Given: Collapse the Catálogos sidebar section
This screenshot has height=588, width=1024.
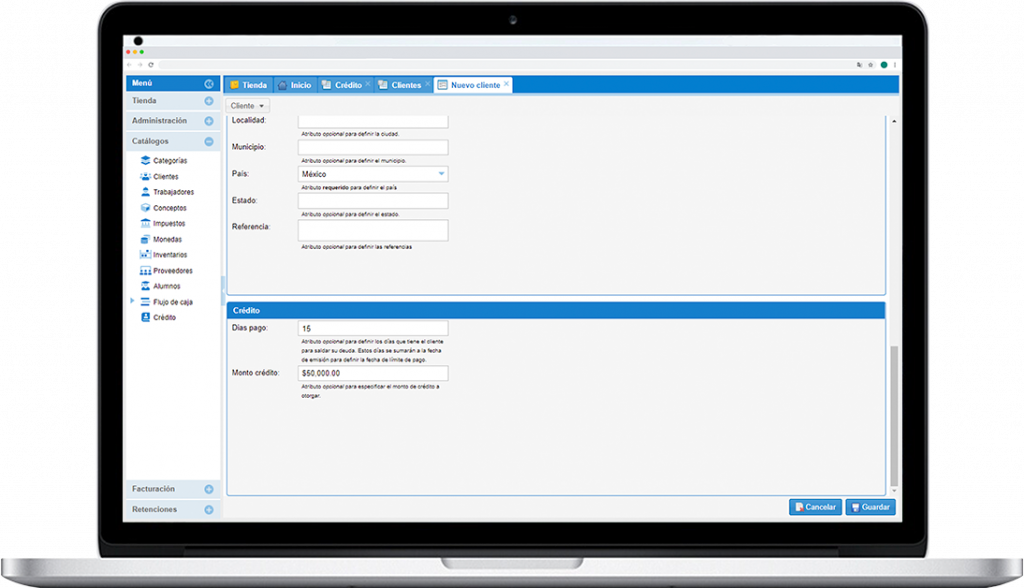Looking at the screenshot, I should point(209,142).
